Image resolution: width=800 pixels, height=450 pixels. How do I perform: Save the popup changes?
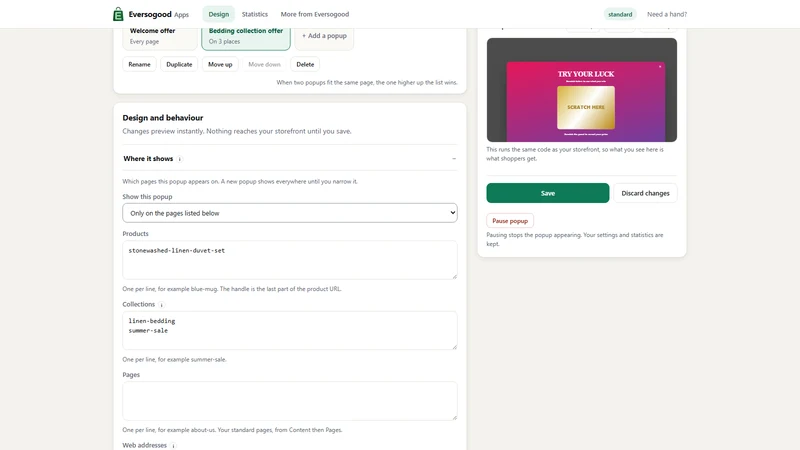click(x=547, y=193)
